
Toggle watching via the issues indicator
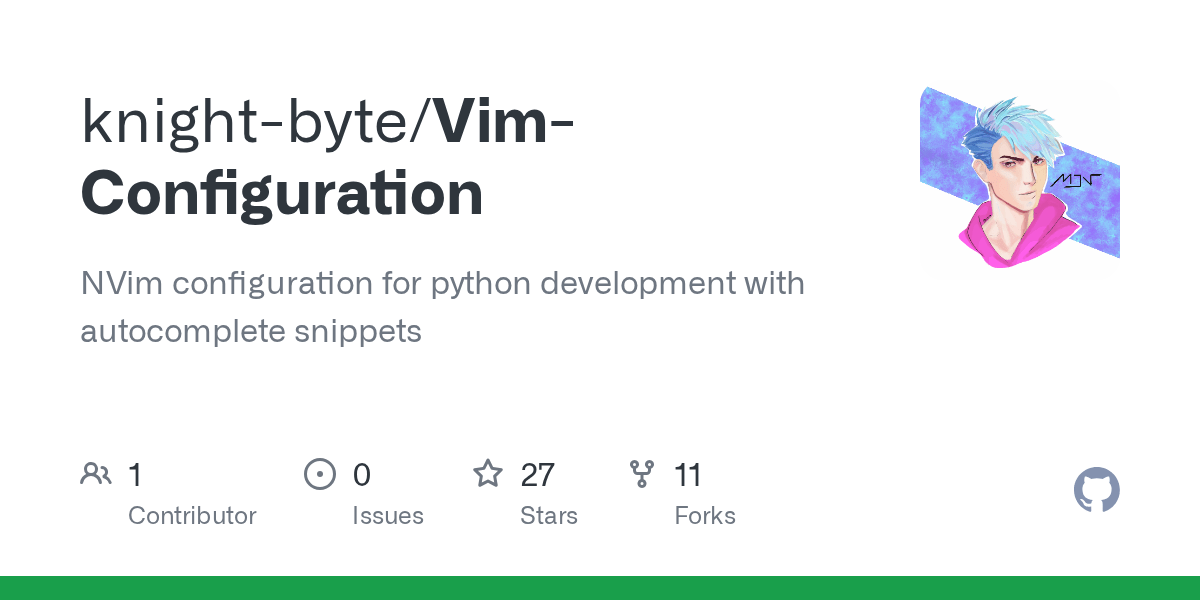point(320,473)
